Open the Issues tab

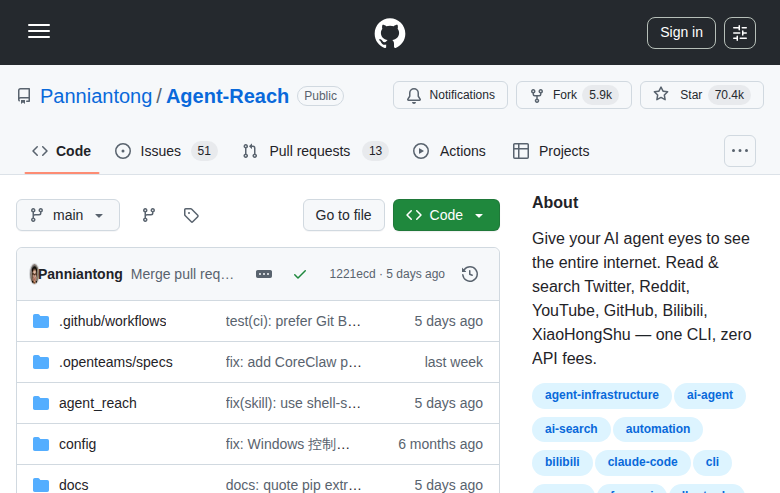click(166, 151)
